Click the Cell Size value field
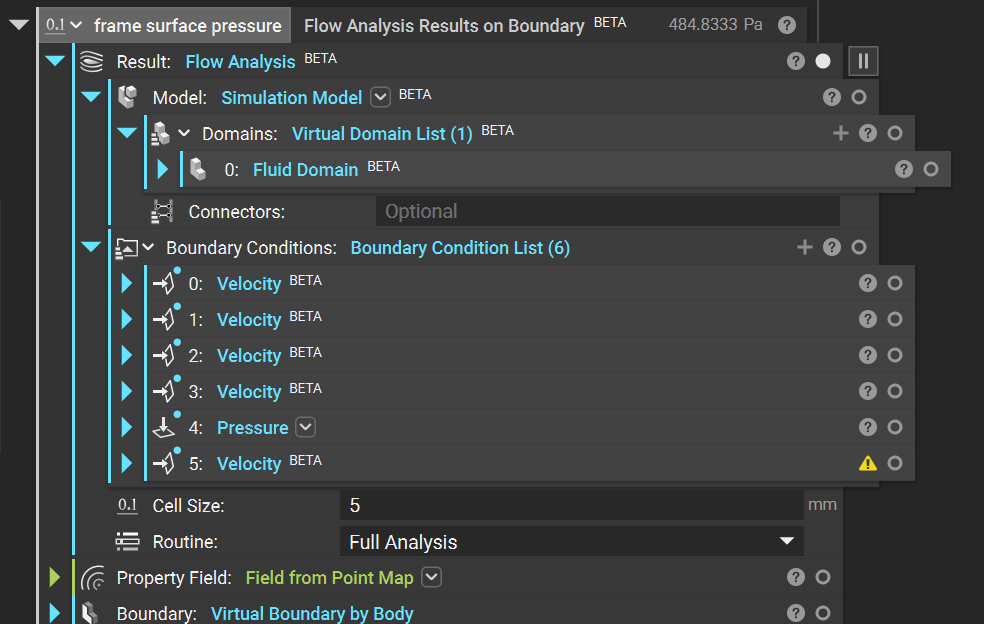This screenshot has width=984, height=624. pyautogui.click(x=572, y=505)
